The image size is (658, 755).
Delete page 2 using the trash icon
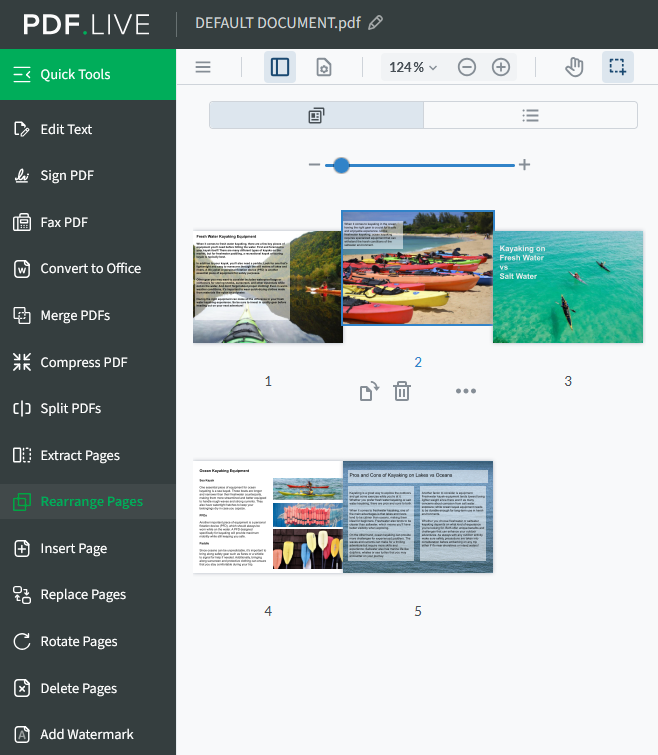(x=401, y=391)
